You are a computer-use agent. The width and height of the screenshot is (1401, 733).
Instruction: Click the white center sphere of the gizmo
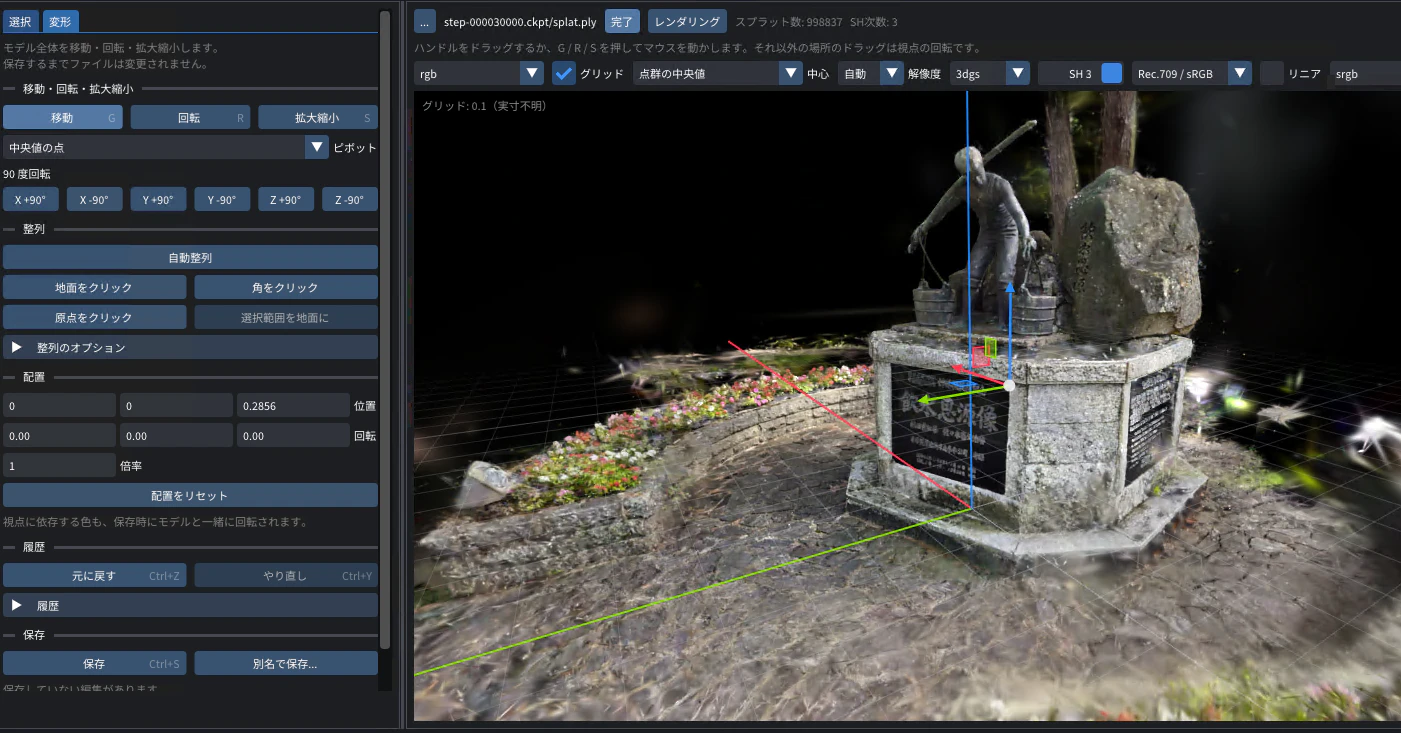(1009, 385)
